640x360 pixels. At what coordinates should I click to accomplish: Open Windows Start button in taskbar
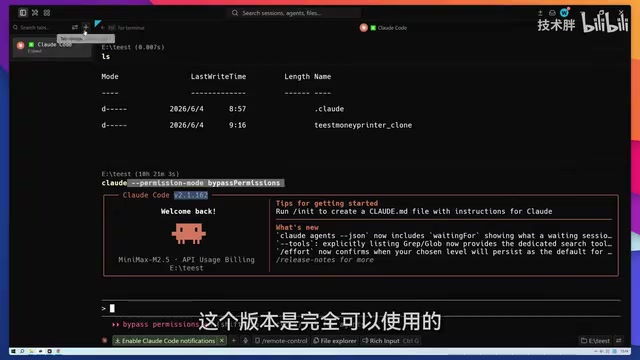click(x=13, y=351)
